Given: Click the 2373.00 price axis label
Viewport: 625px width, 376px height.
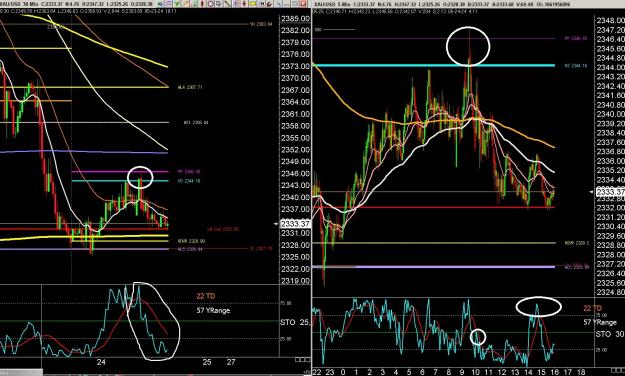Looking at the screenshot, I should 295,66.
